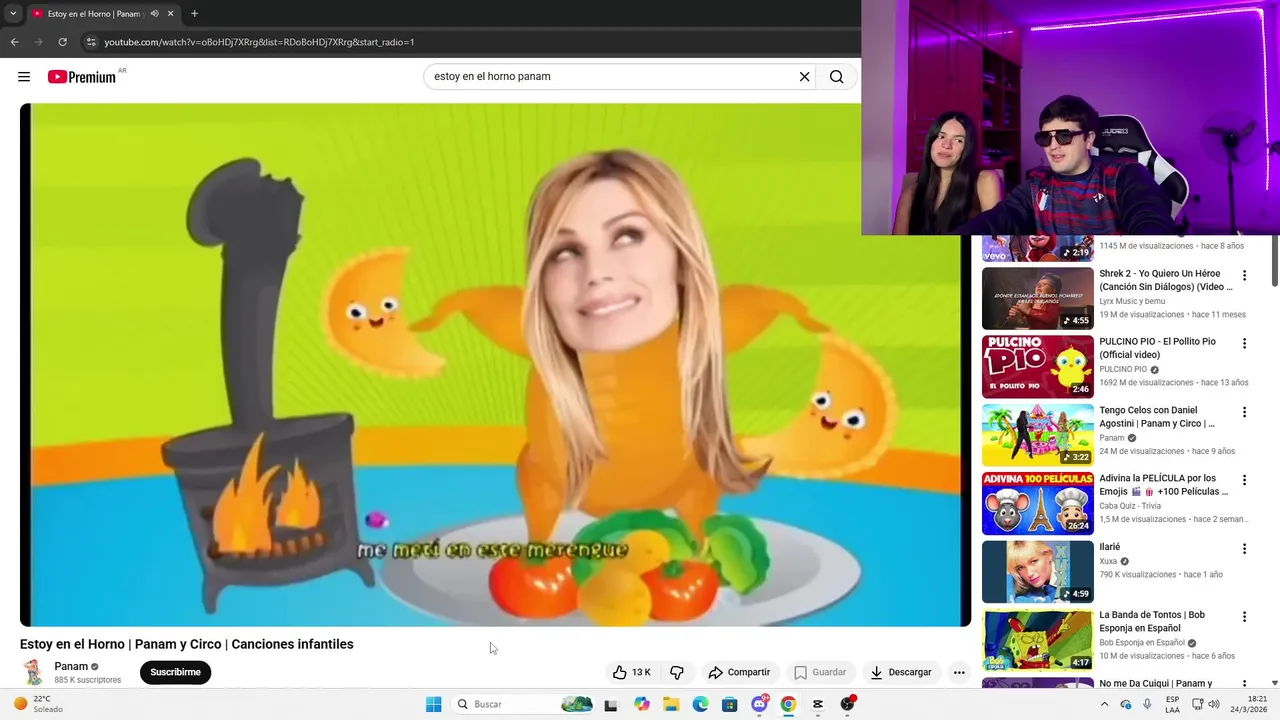Image resolution: width=1280 pixels, height=720 pixels.
Task: Go back with the browser back arrow
Action: [x=14, y=42]
